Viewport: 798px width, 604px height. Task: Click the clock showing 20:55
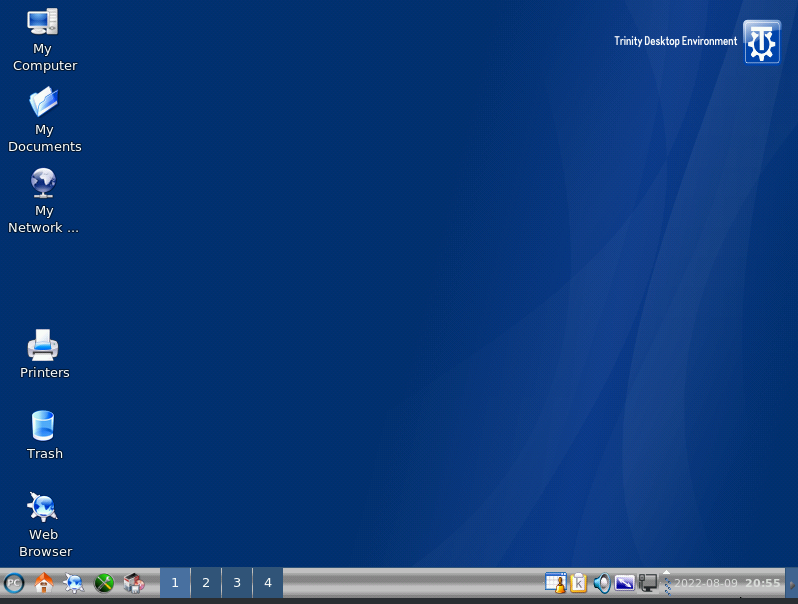pyautogui.click(x=762, y=583)
